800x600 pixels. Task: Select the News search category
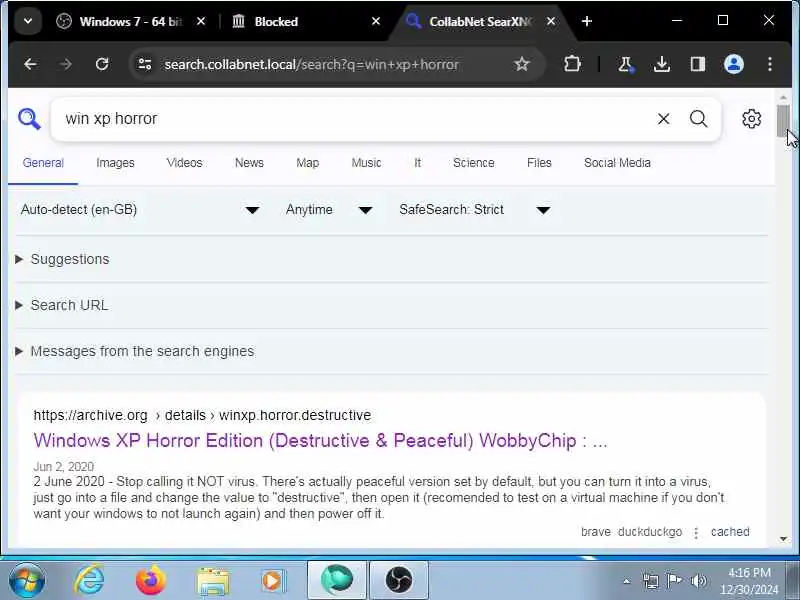(x=249, y=163)
